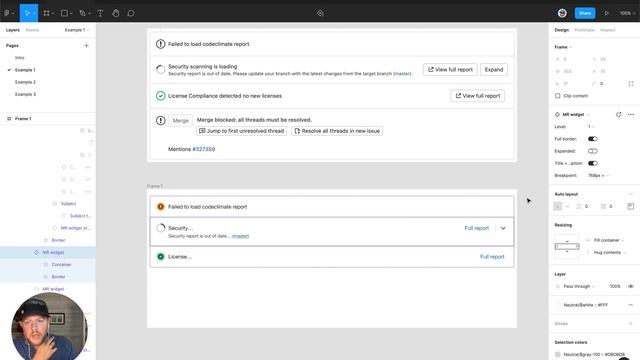Switch to the Design tab

(561, 30)
